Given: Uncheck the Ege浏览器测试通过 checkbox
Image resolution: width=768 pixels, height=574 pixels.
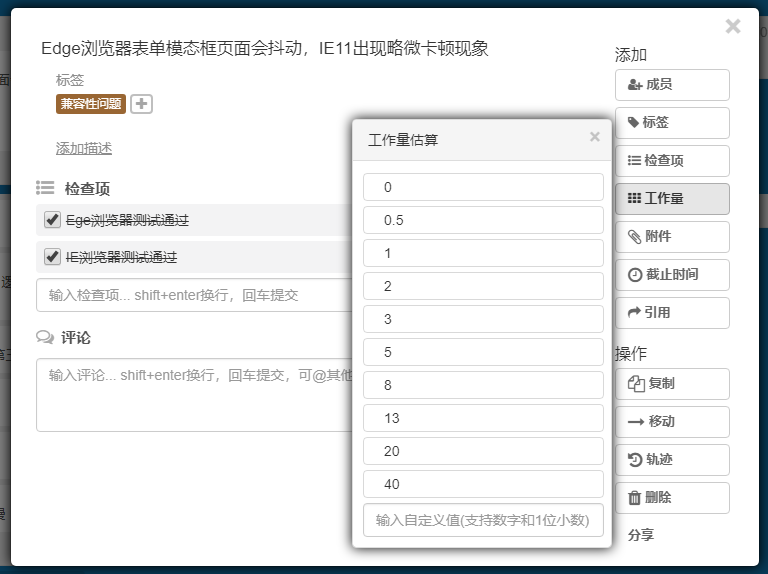Looking at the screenshot, I should pos(53,220).
